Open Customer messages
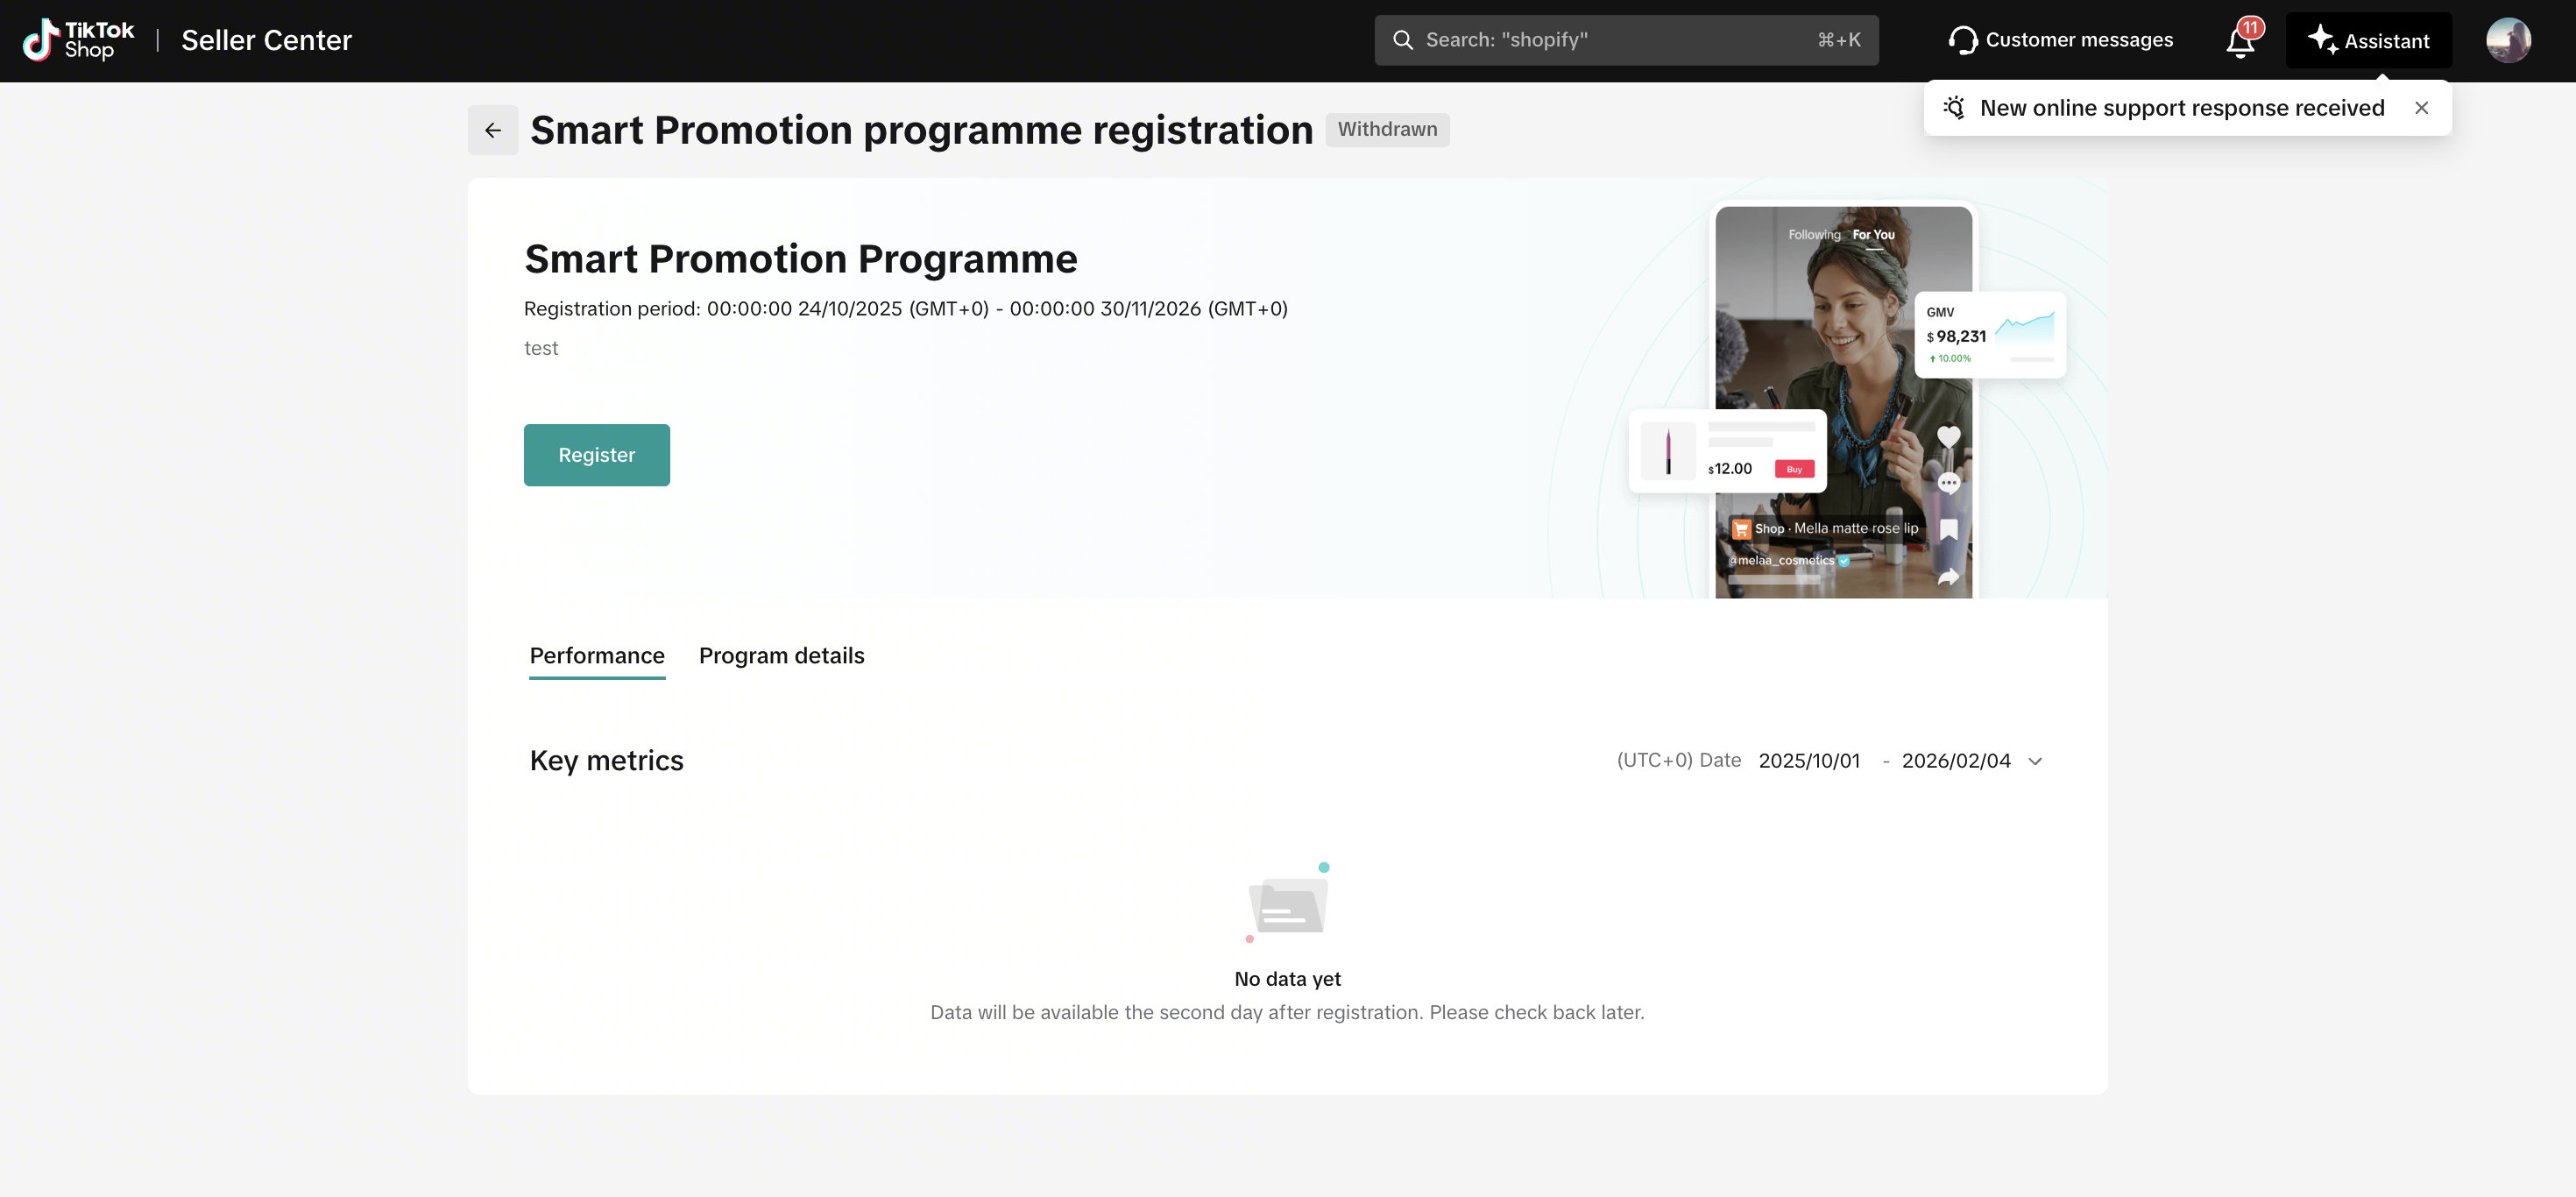 point(2060,40)
